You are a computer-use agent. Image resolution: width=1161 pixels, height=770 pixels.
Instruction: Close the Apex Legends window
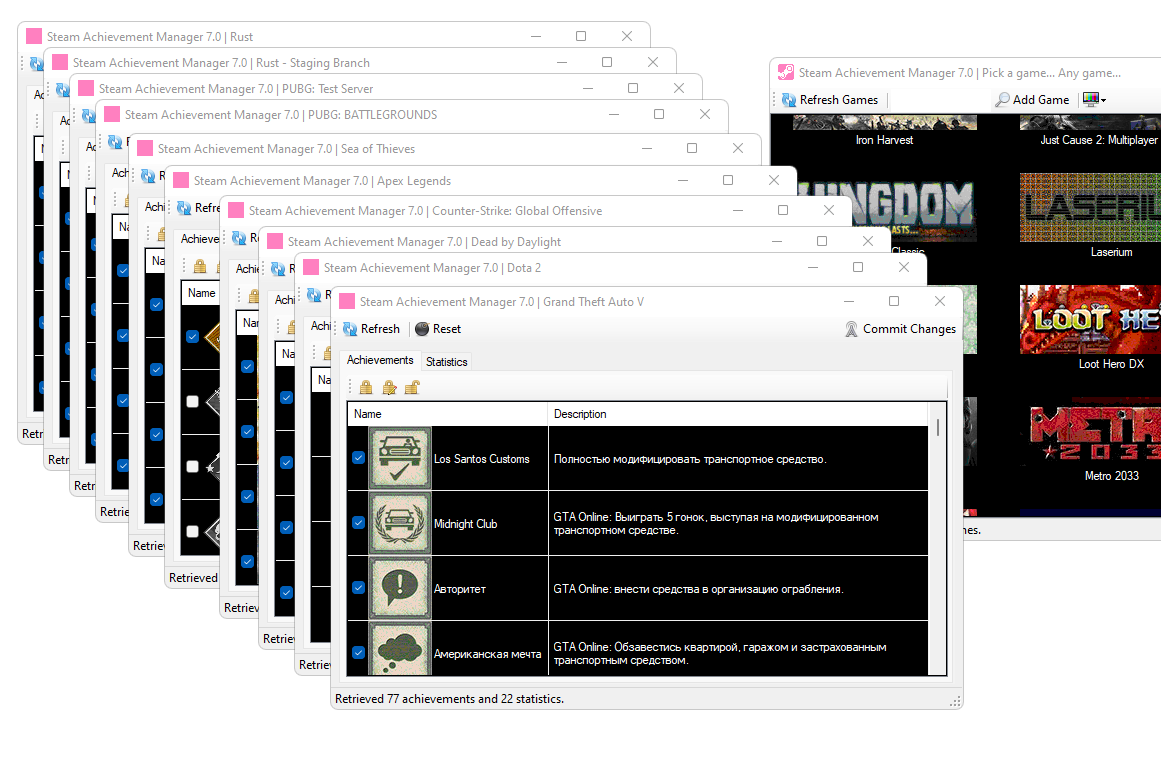pyautogui.click(x=774, y=180)
